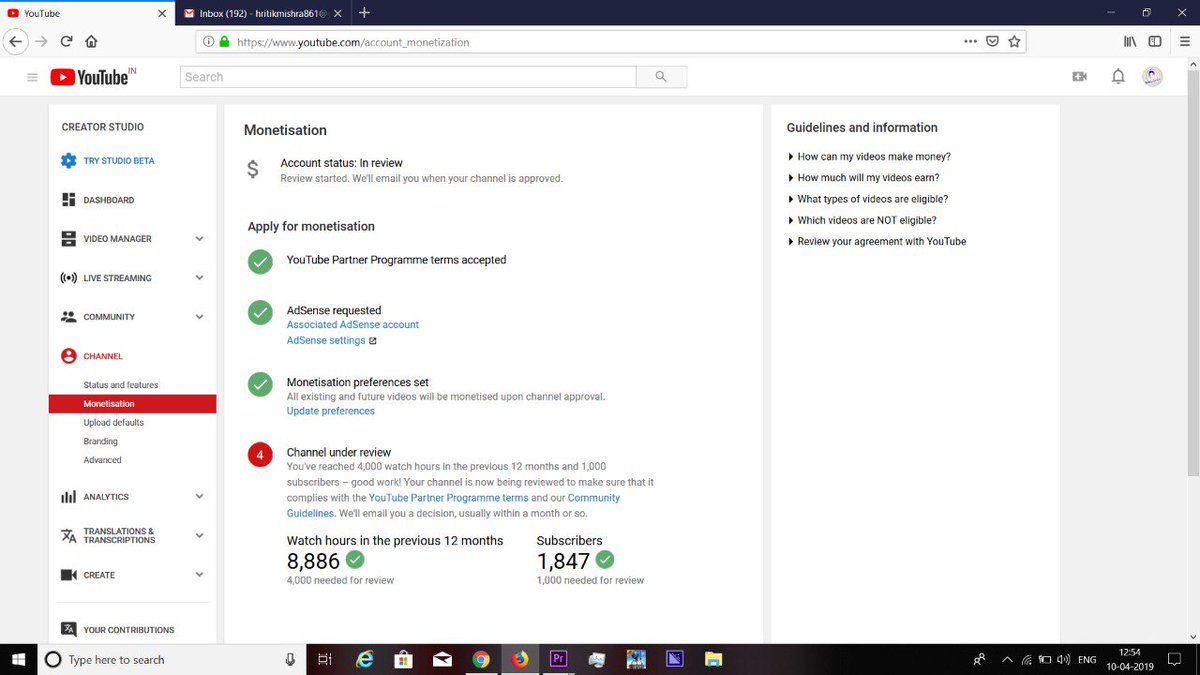Click the green padlock site info icon
Screen dimensions: 1200x675
224,42
